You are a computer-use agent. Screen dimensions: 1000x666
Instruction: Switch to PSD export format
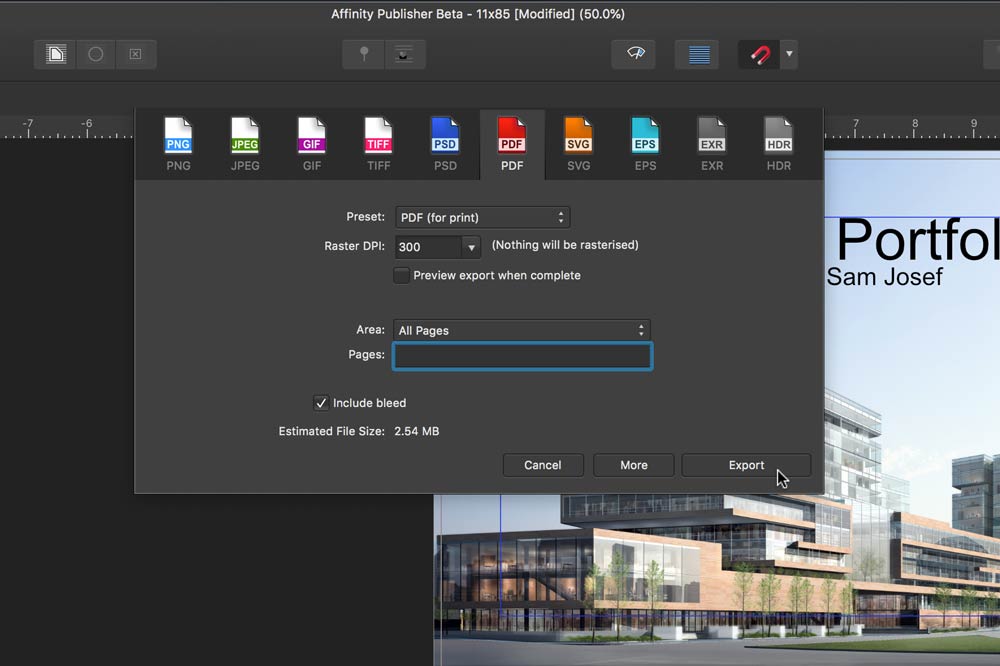click(x=445, y=145)
